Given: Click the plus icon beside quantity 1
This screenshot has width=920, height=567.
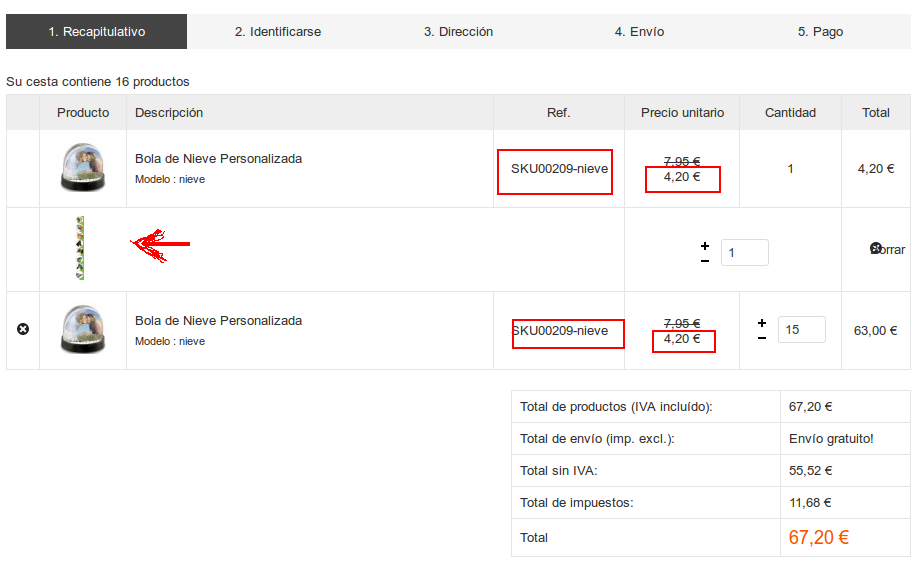Looking at the screenshot, I should 705,245.
